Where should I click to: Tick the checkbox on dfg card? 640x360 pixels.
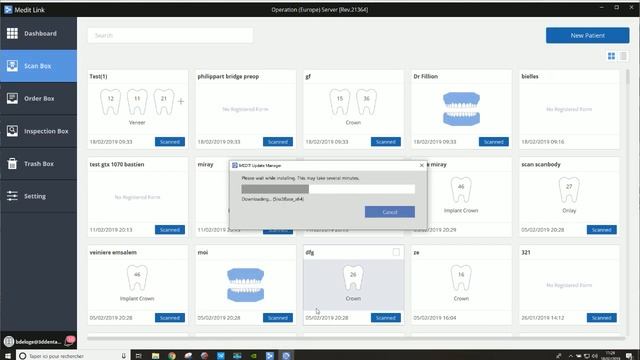click(396, 252)
